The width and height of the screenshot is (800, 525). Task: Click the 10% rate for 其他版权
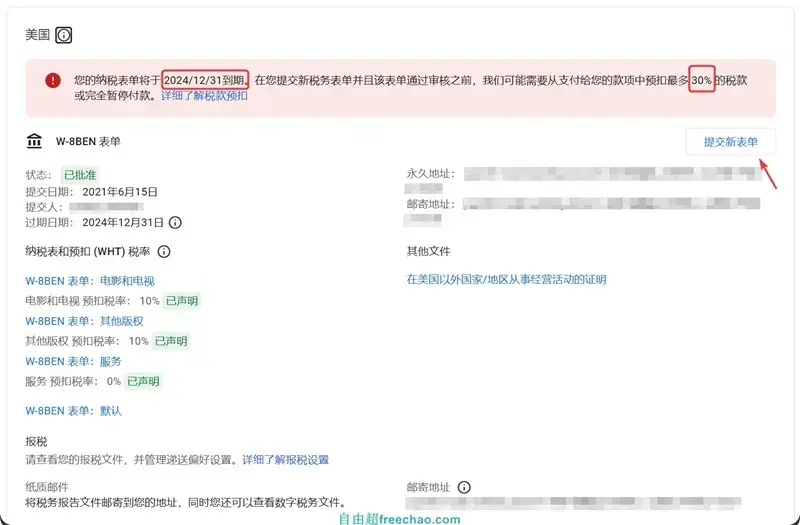(139, 341)
